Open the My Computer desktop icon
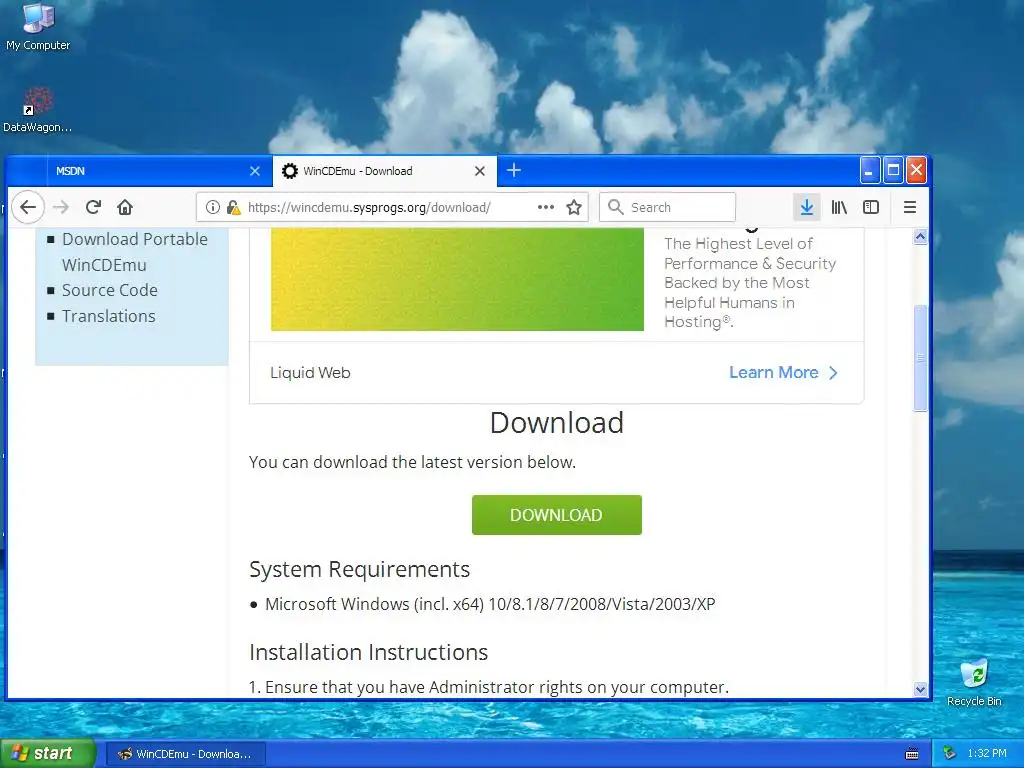The width and height of the screenshot is (1024, 768). click(x=38, y=27)
